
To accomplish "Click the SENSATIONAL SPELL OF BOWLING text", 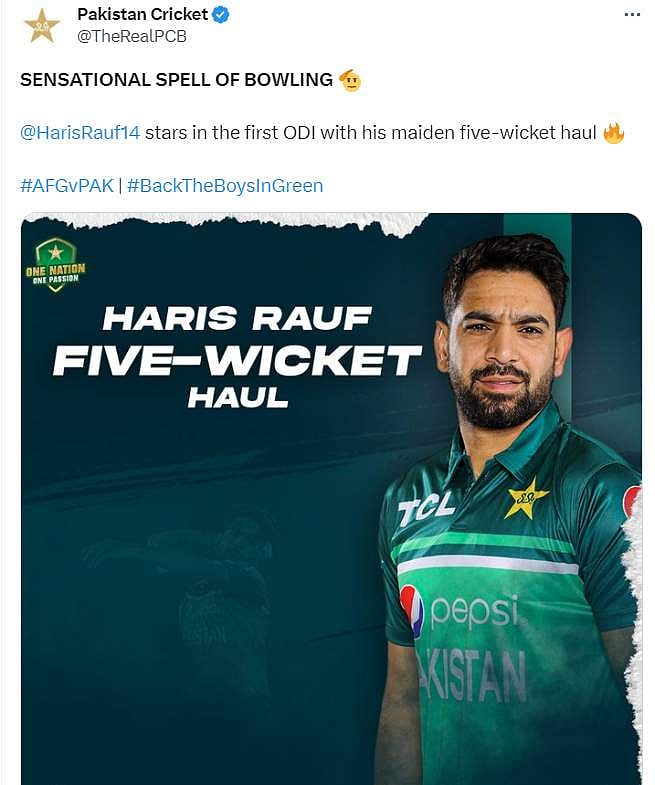I will [176, 80].
